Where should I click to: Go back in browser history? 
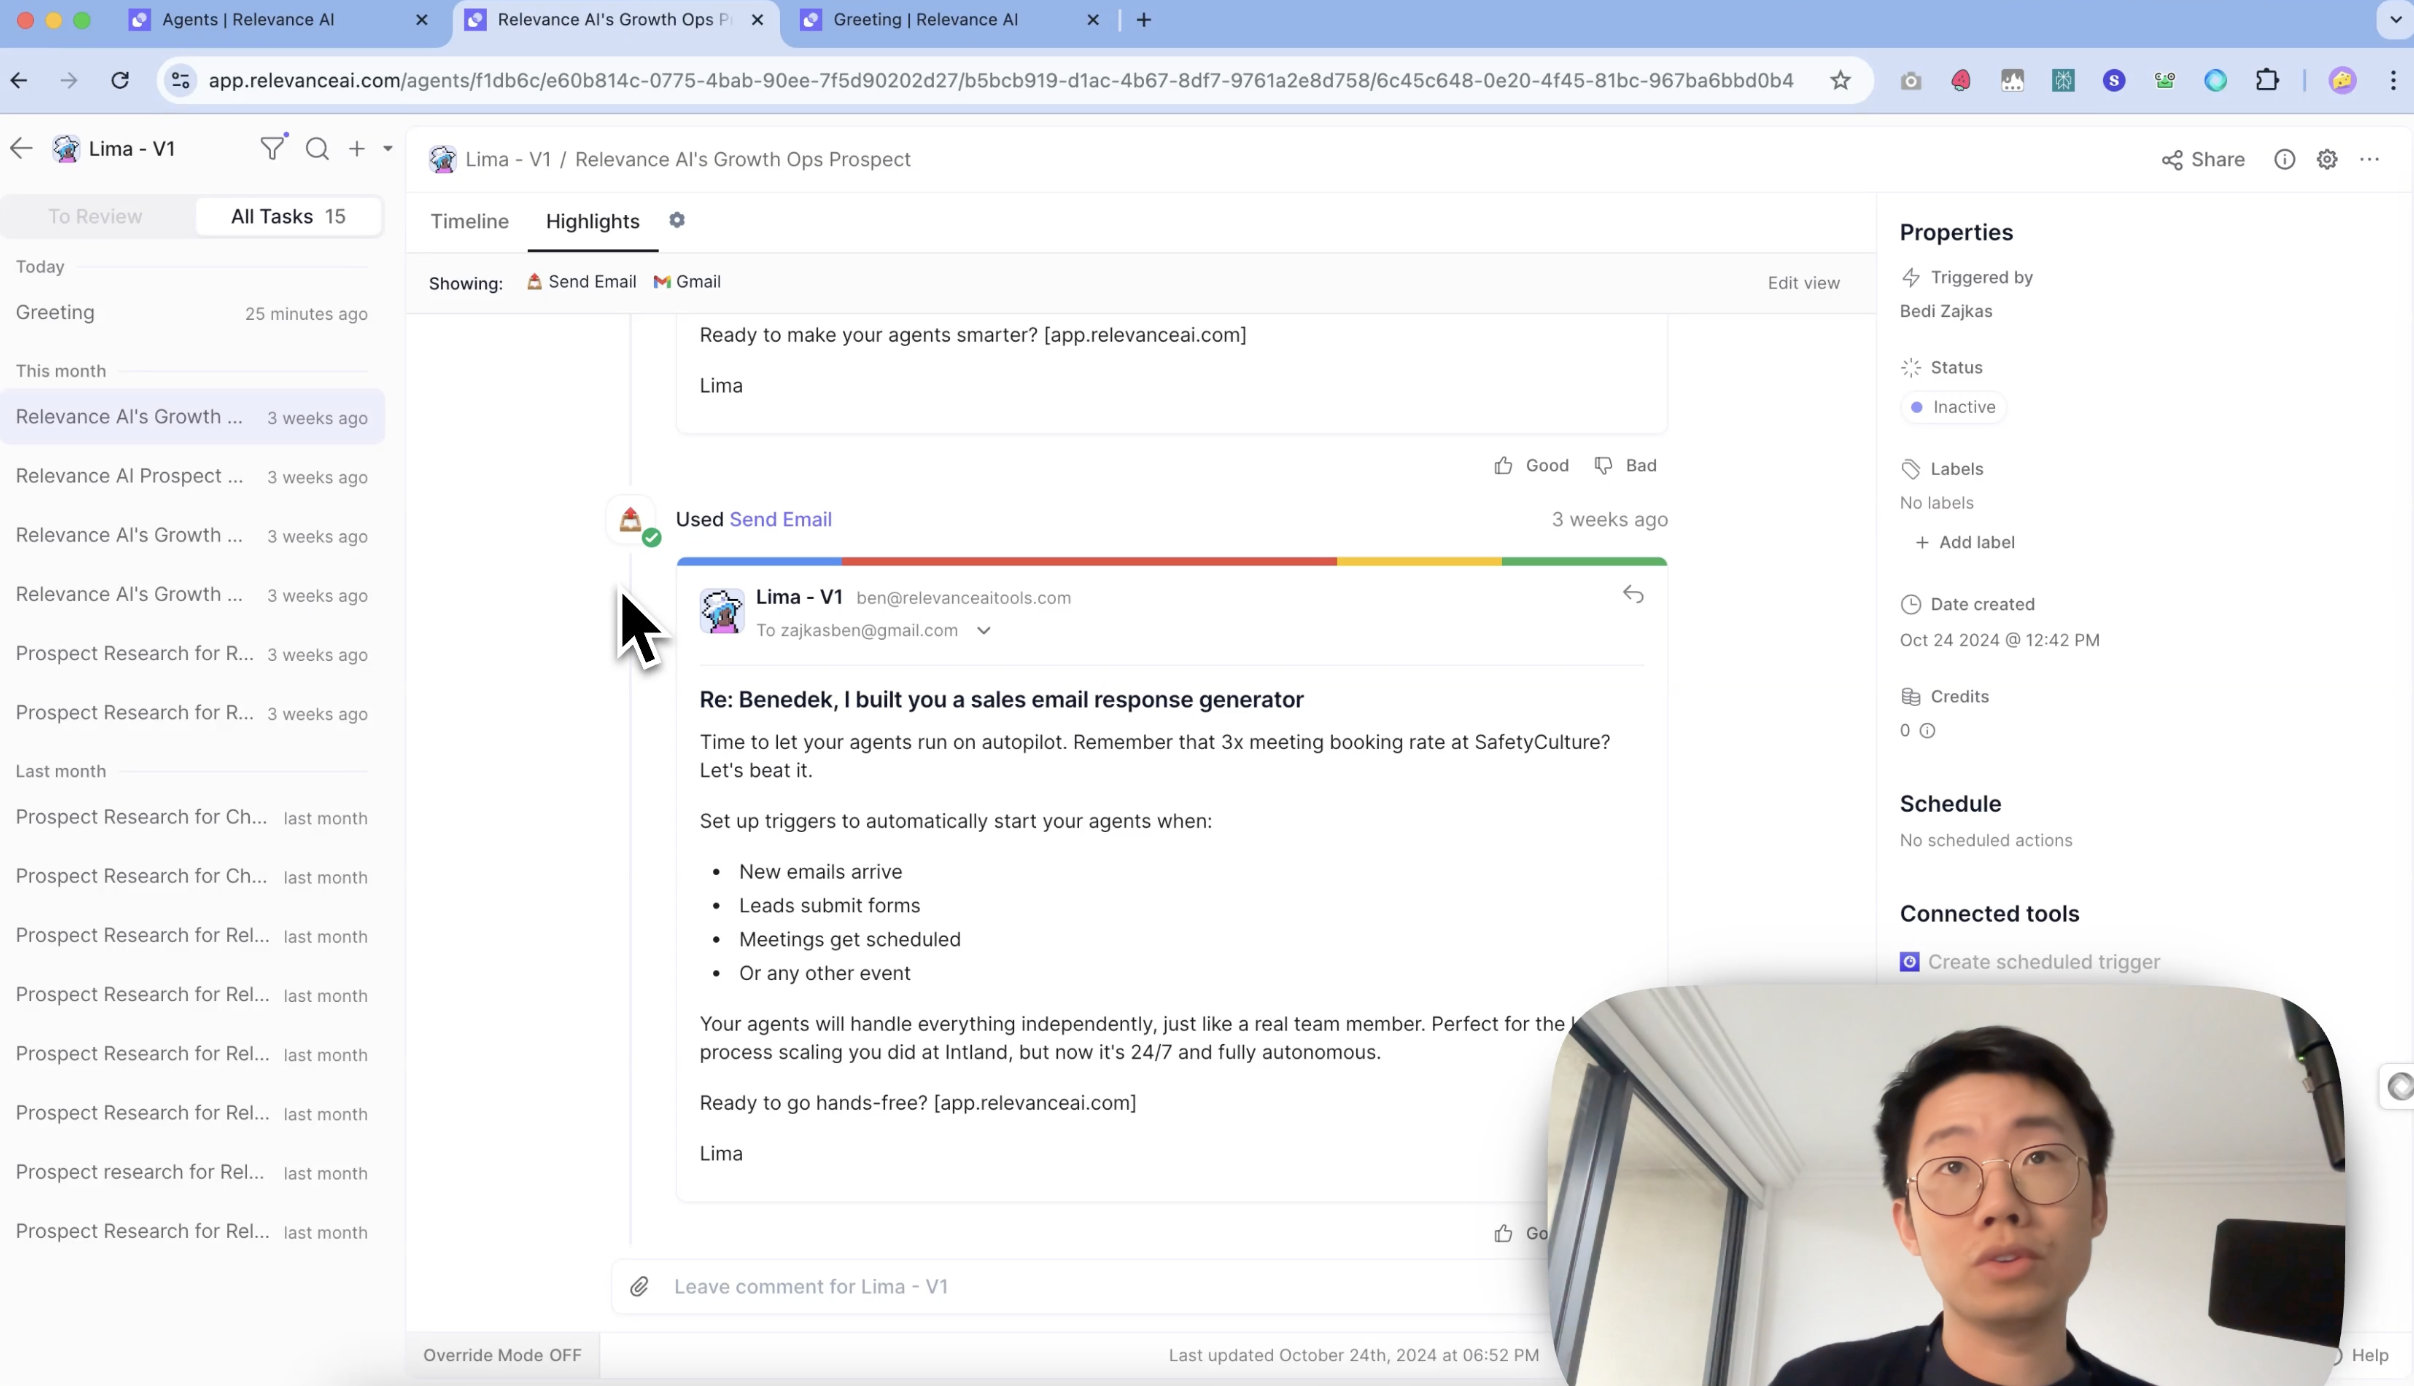click(20, 80)
